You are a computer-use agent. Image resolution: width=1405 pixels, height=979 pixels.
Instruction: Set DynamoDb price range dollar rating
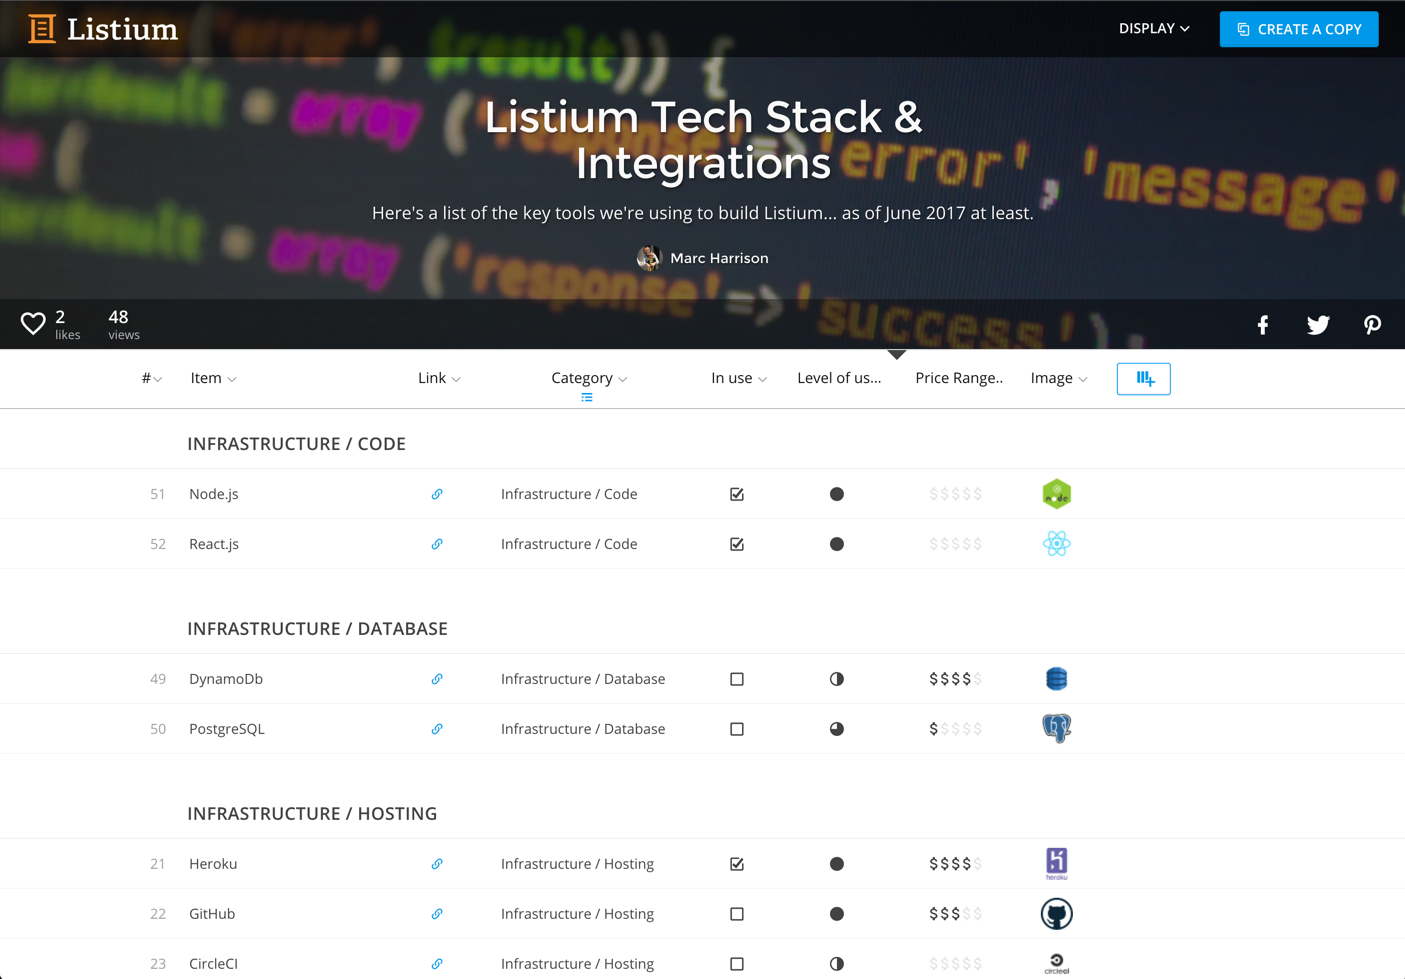pyautogui.click(x=955, y=679)
